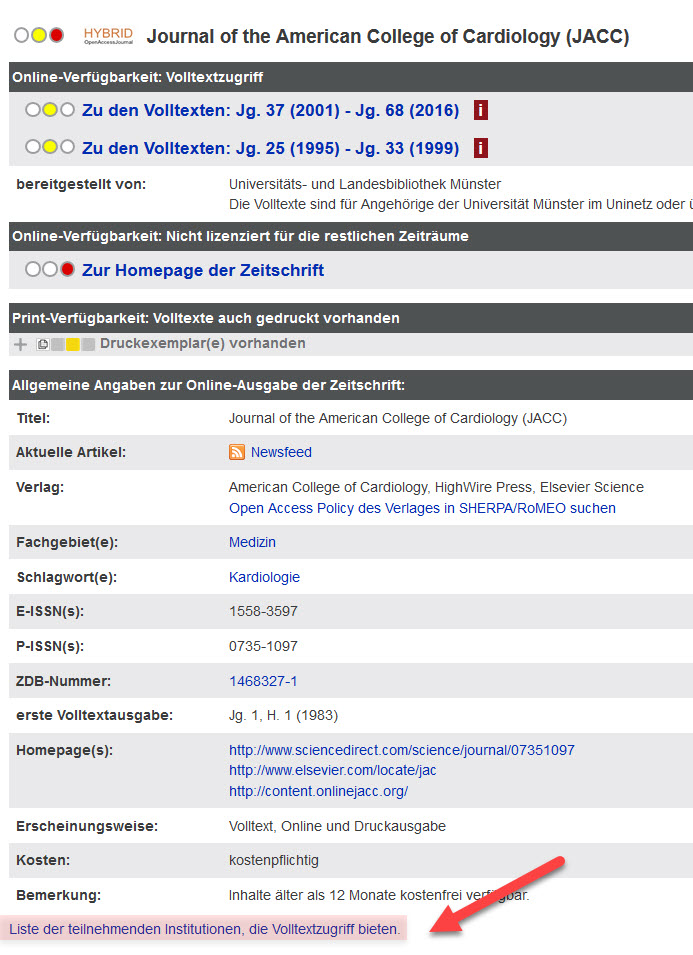Select the Medizin subject link
The width and height of the screenshot is (693, 955).
(252, 542)
